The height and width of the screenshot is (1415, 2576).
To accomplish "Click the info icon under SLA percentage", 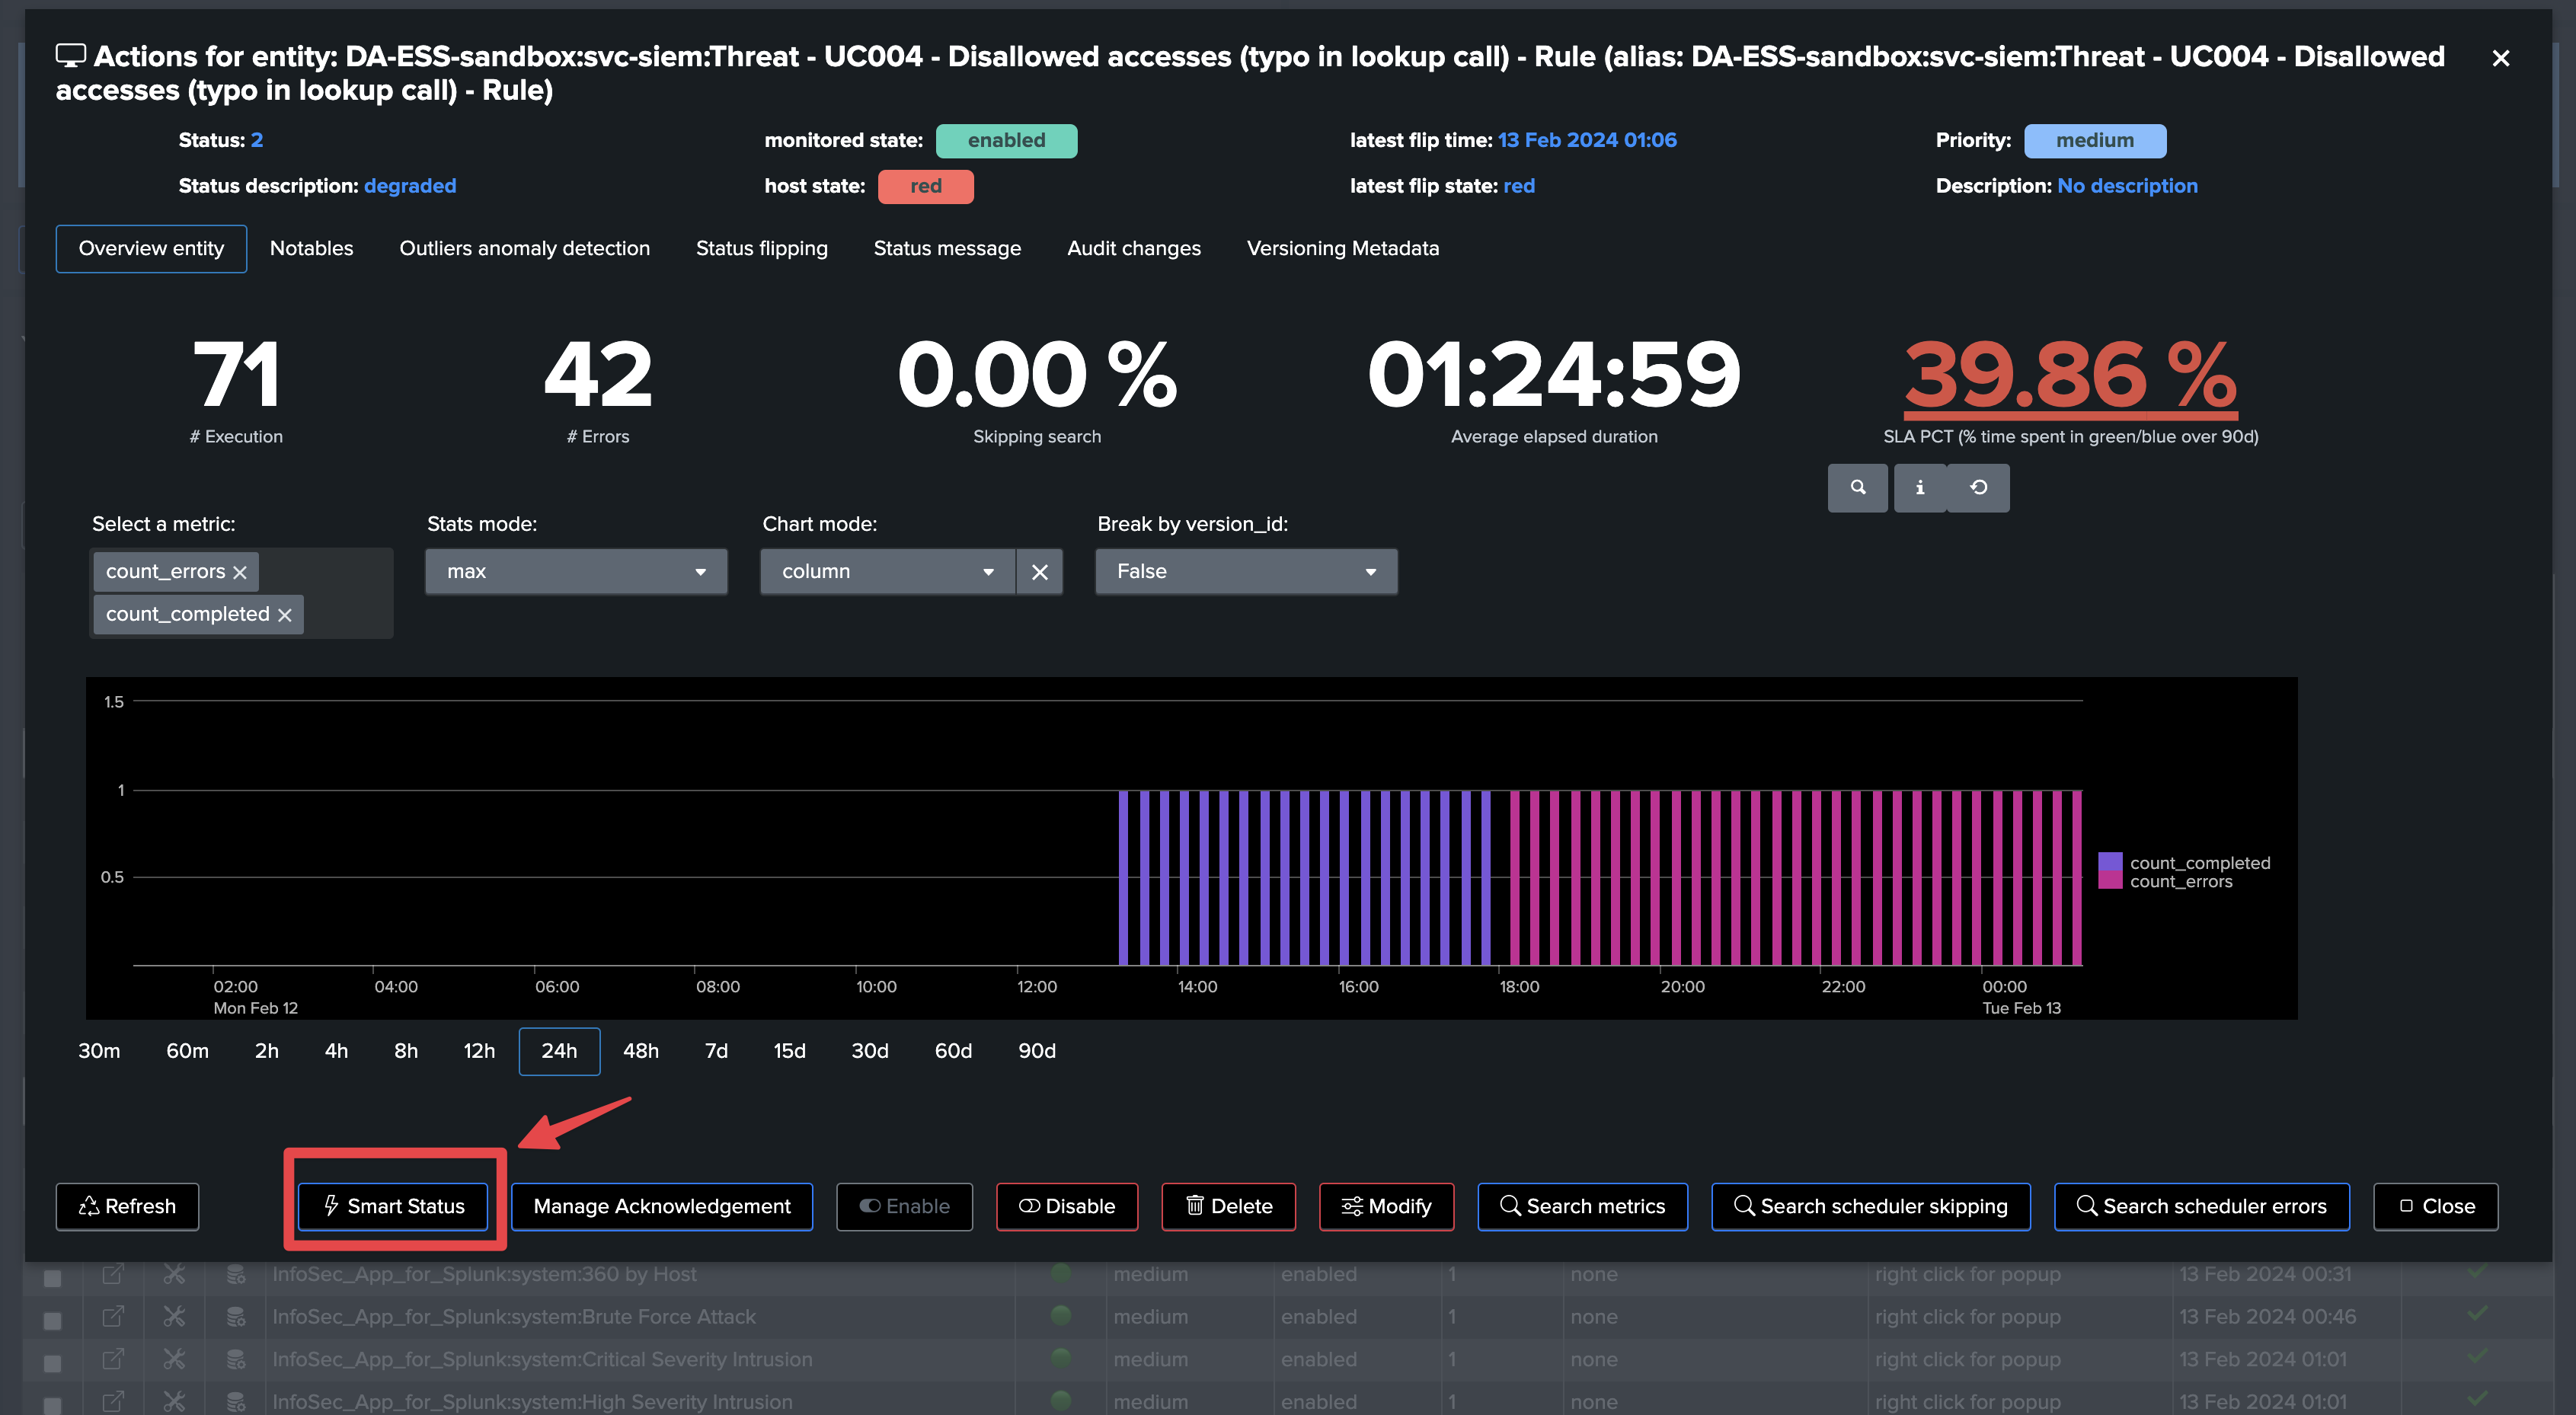I will click(1919, 488).
